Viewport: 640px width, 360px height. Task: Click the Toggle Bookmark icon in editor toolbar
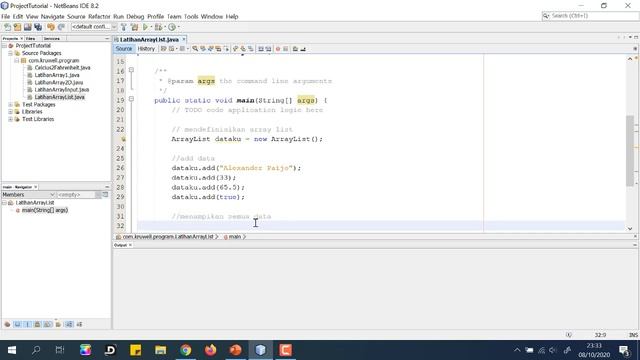(x=251, y=49)
